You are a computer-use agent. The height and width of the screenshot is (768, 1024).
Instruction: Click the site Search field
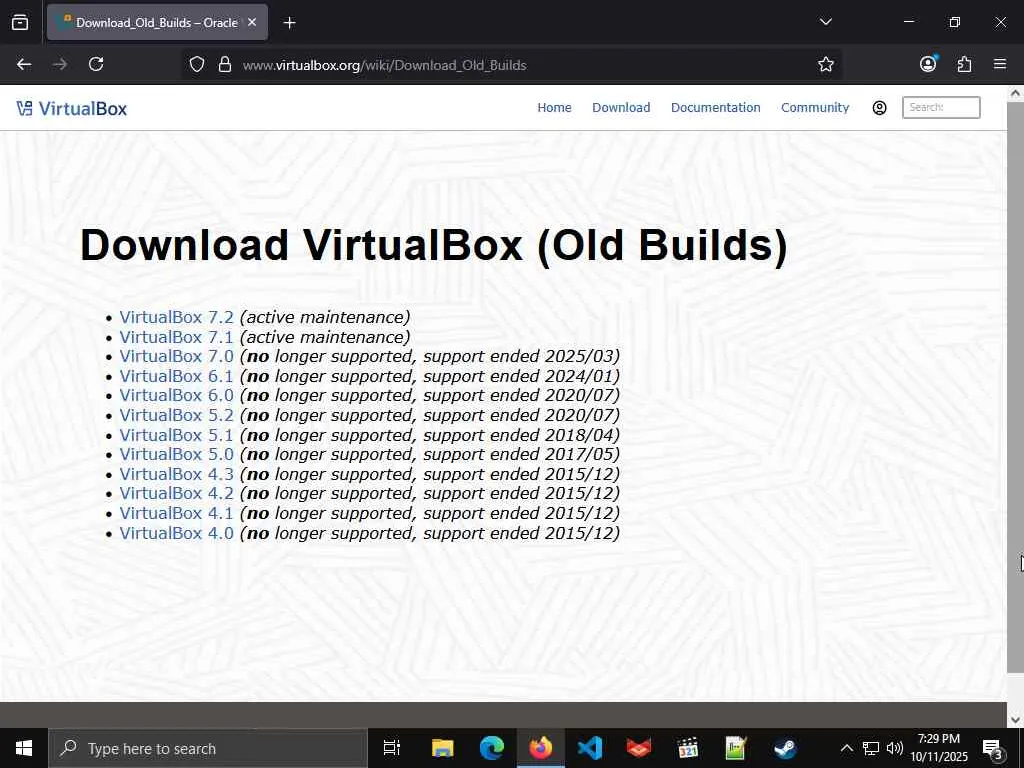click(x=940, y=108)
